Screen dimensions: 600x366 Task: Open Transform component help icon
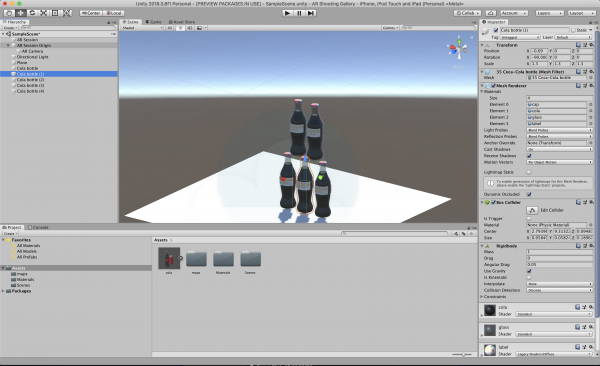578,45
